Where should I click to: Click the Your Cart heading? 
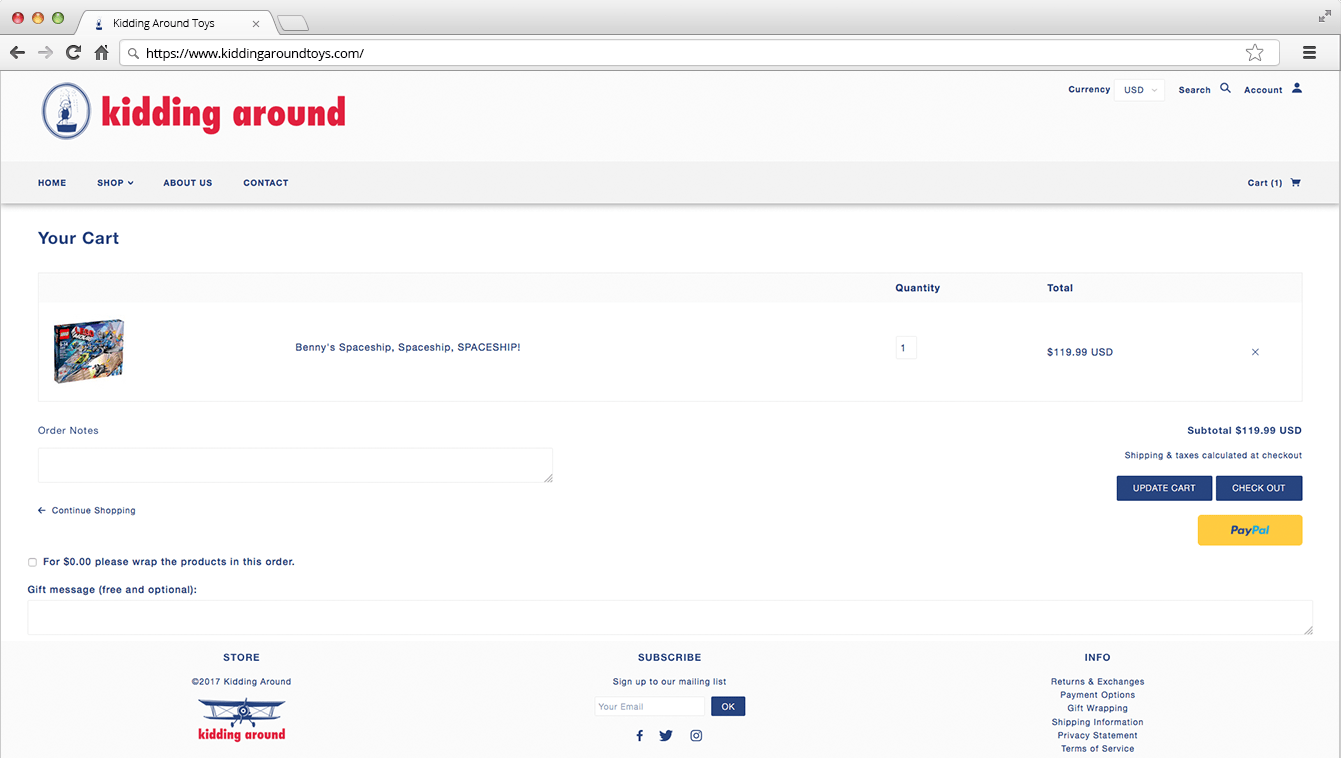(78, 238)
